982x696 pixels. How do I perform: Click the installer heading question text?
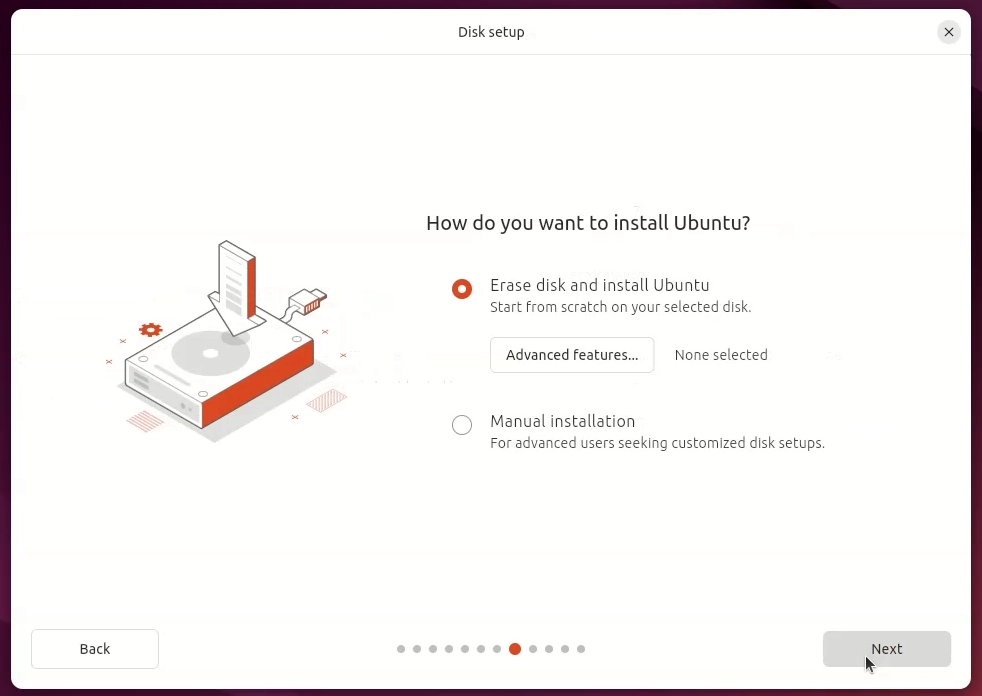click(x=588, y=223)
